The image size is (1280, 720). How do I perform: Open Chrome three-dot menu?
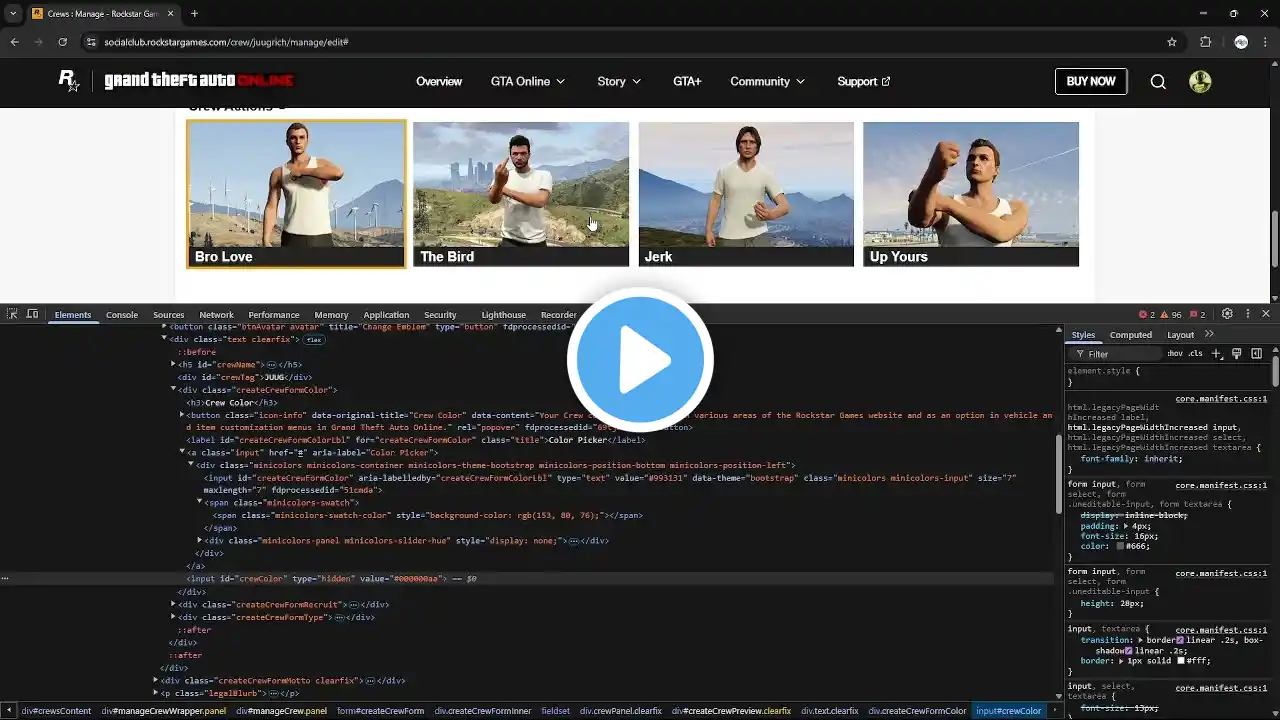[x=1266, y=42]
